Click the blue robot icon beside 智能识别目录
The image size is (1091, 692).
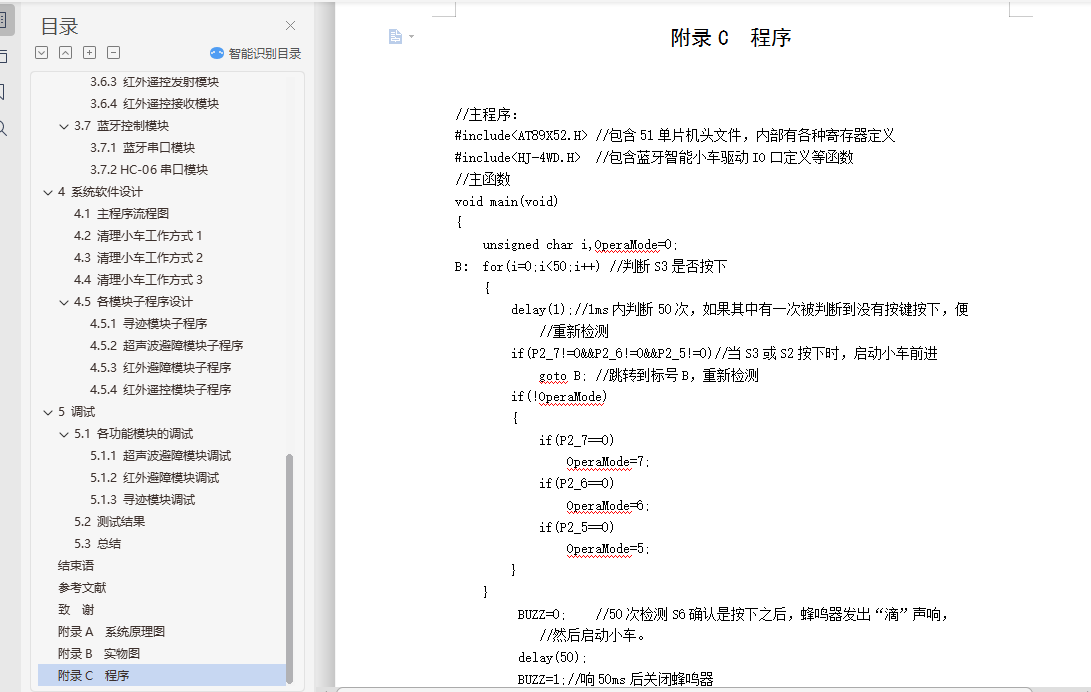tap(216, 54)
